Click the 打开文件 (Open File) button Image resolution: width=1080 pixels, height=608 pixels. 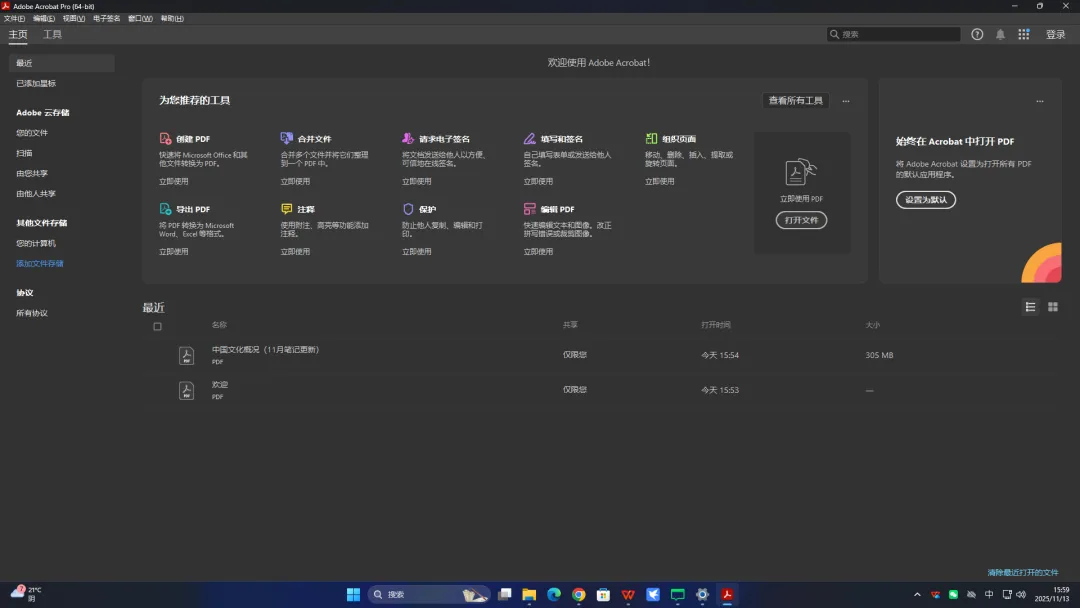(801, 220)
